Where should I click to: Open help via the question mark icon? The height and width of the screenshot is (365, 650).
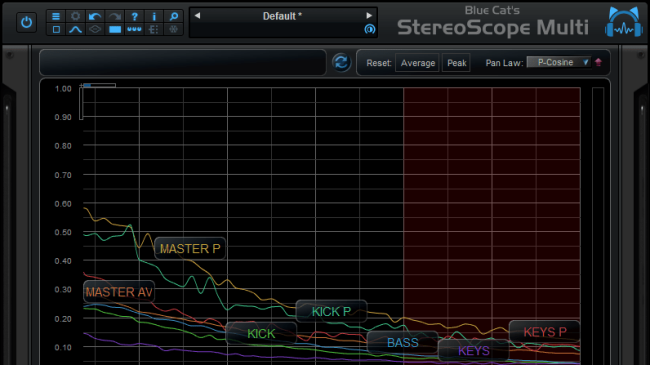coord(134,16)
